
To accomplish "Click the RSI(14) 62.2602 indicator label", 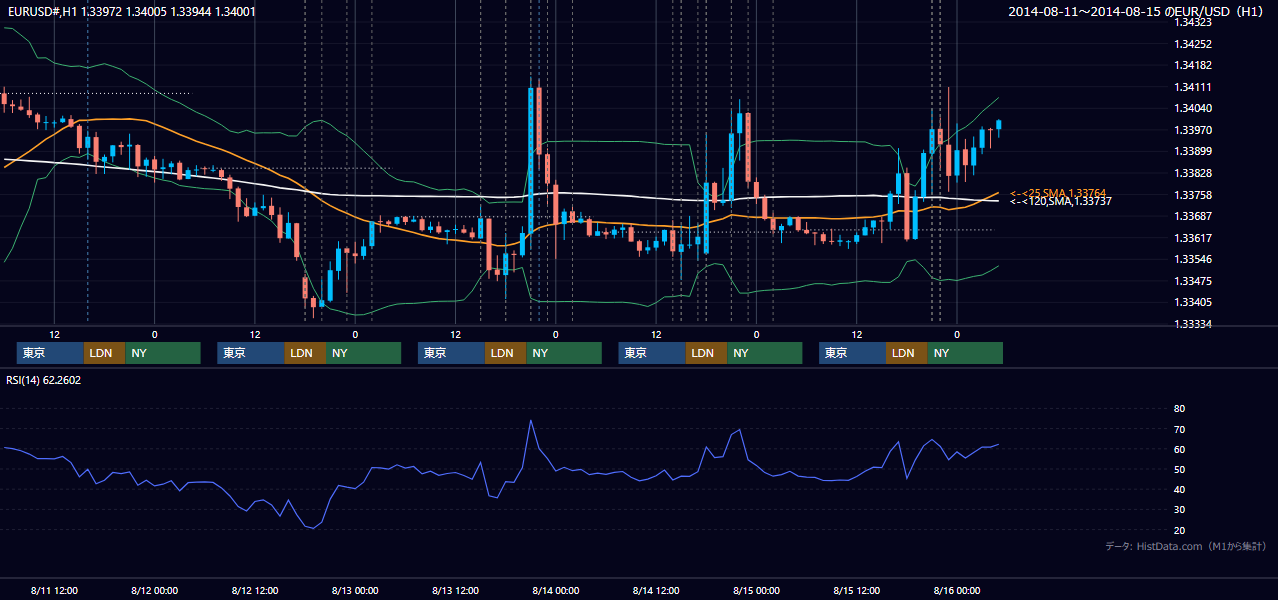I will pyautogui.click(x=44, y=380).
